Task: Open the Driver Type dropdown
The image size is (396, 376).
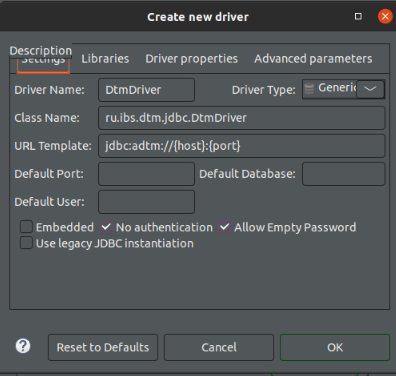Action: (x=370, y=89)
